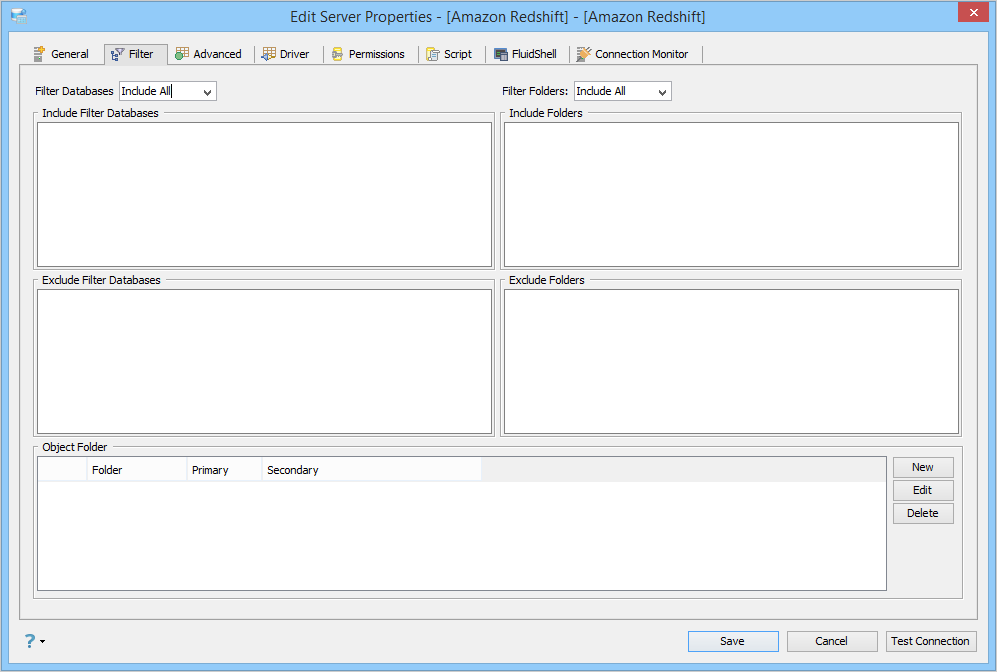Click inside Exclude Filter Databases list
Screen dimensions: 997x672
pos(265,362)
